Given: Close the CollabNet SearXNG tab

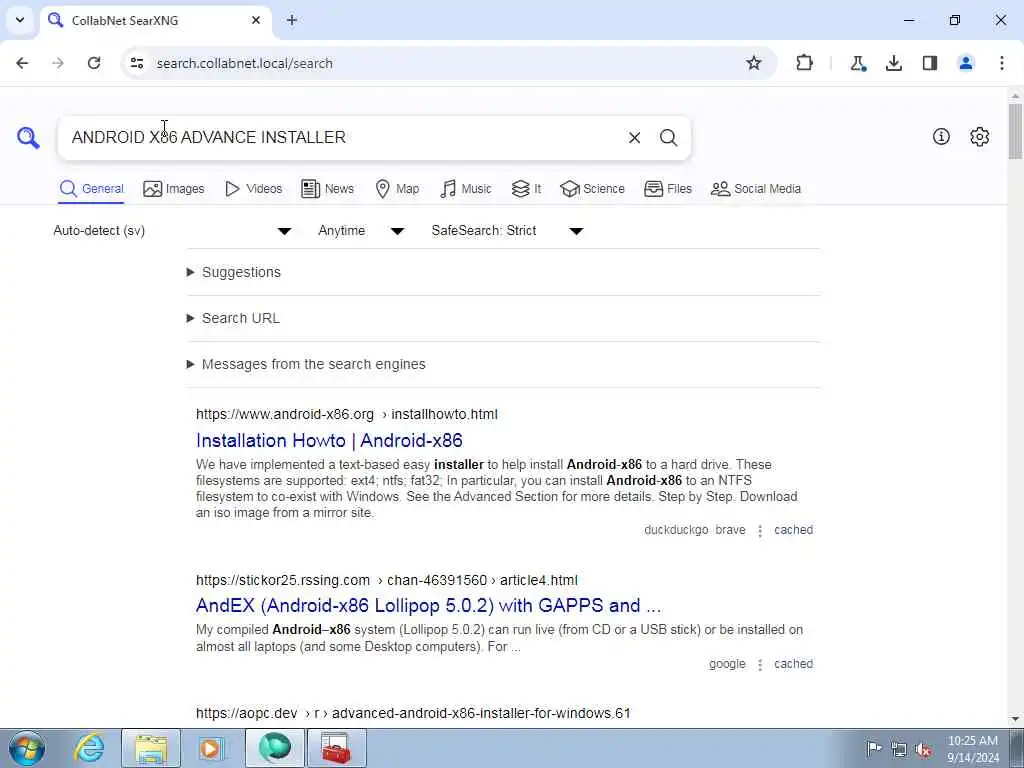Looking at the screenshot, I should coord(256,20).
